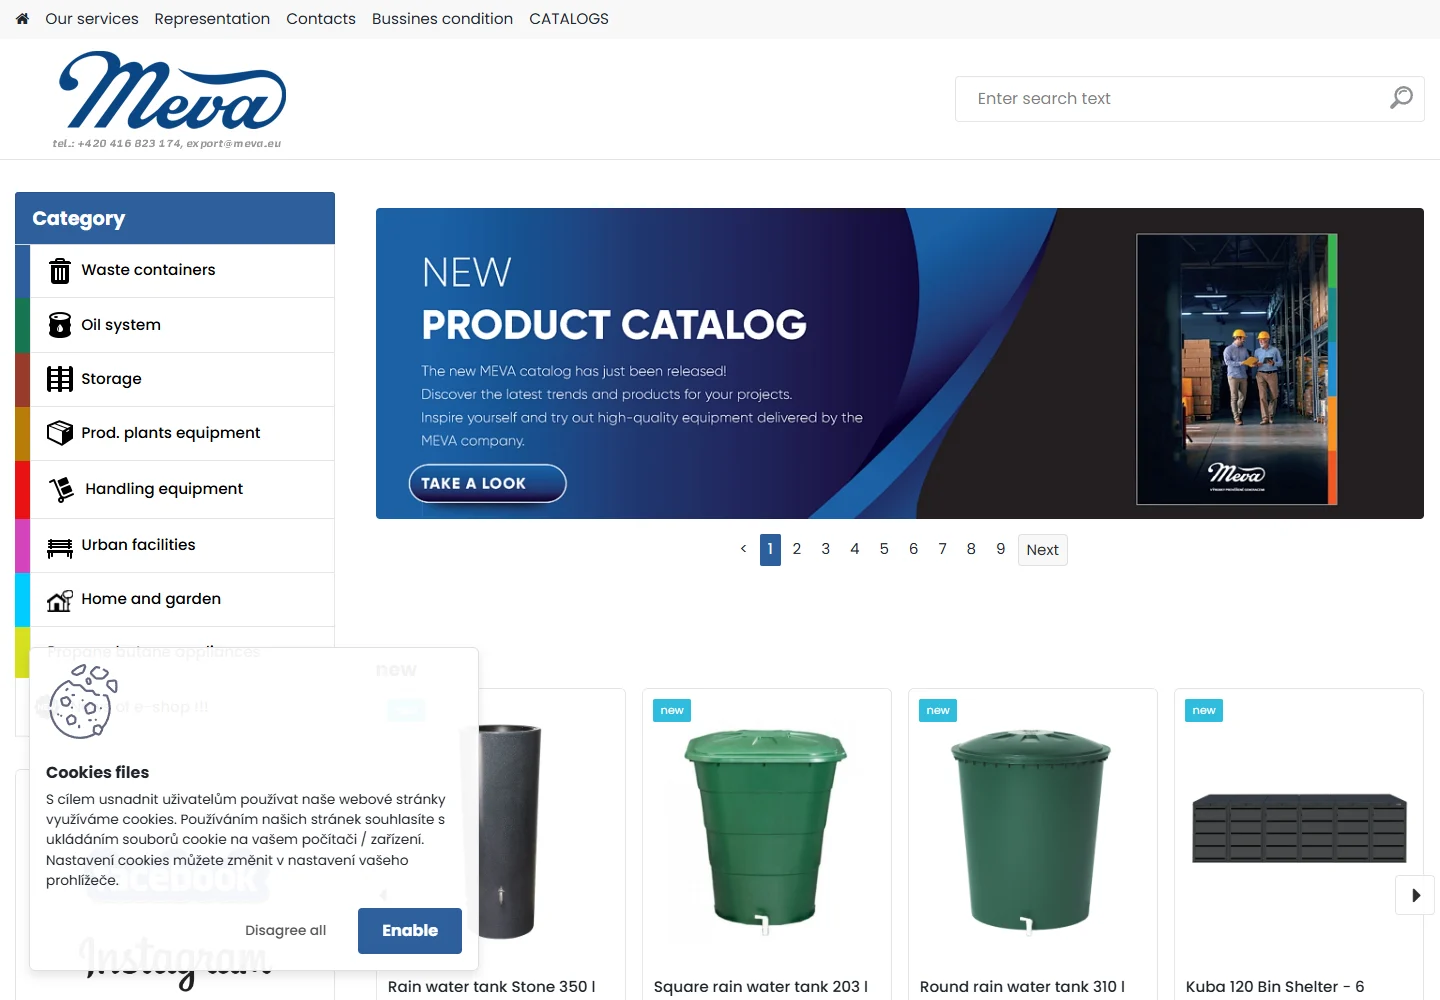Open the catalog cover image in banner

pos(1237,369)
